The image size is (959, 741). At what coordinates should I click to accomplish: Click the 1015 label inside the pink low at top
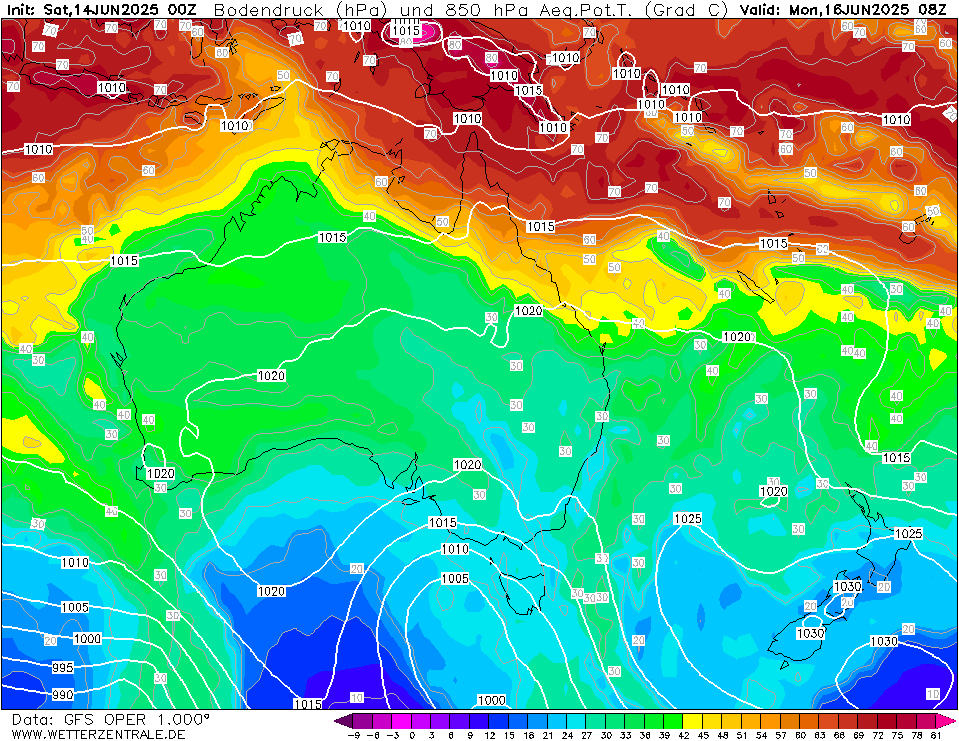point(406,31)
